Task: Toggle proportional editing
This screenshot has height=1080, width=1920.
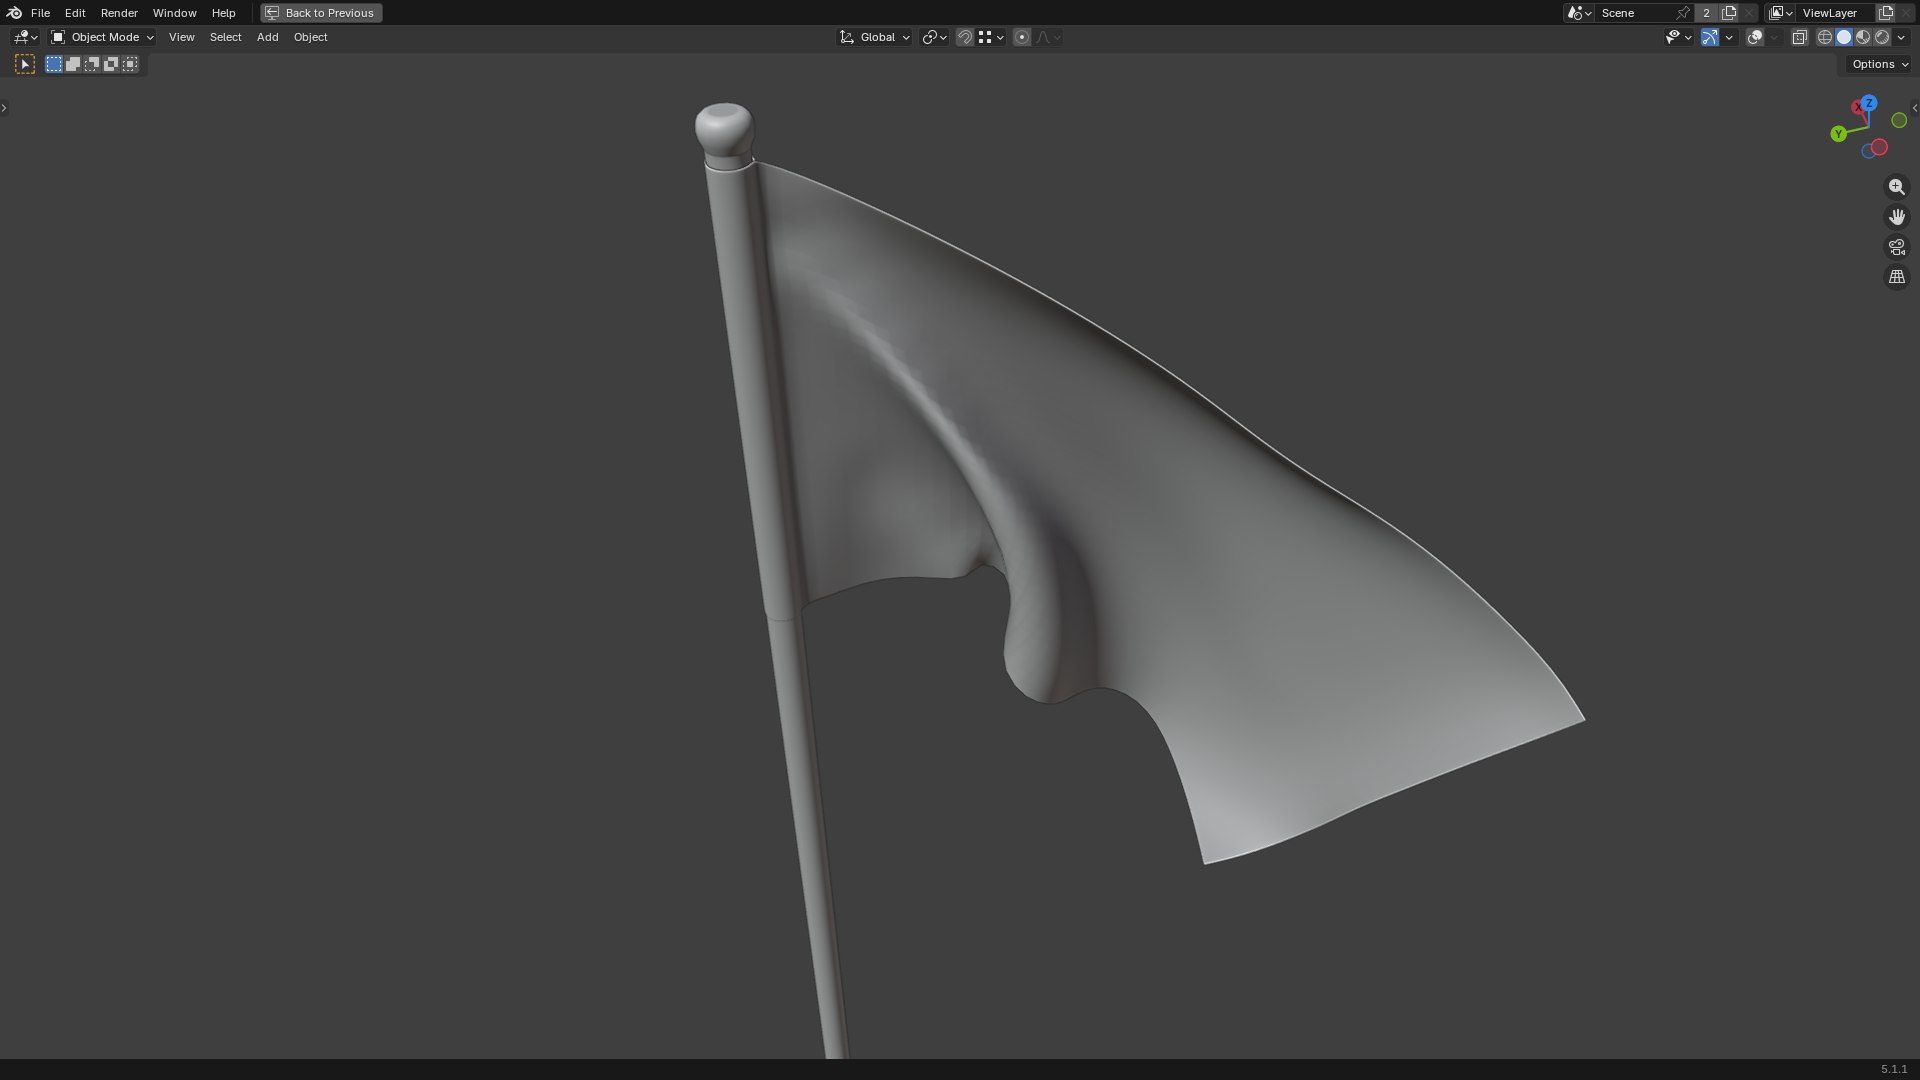Action: (1021, 37)
